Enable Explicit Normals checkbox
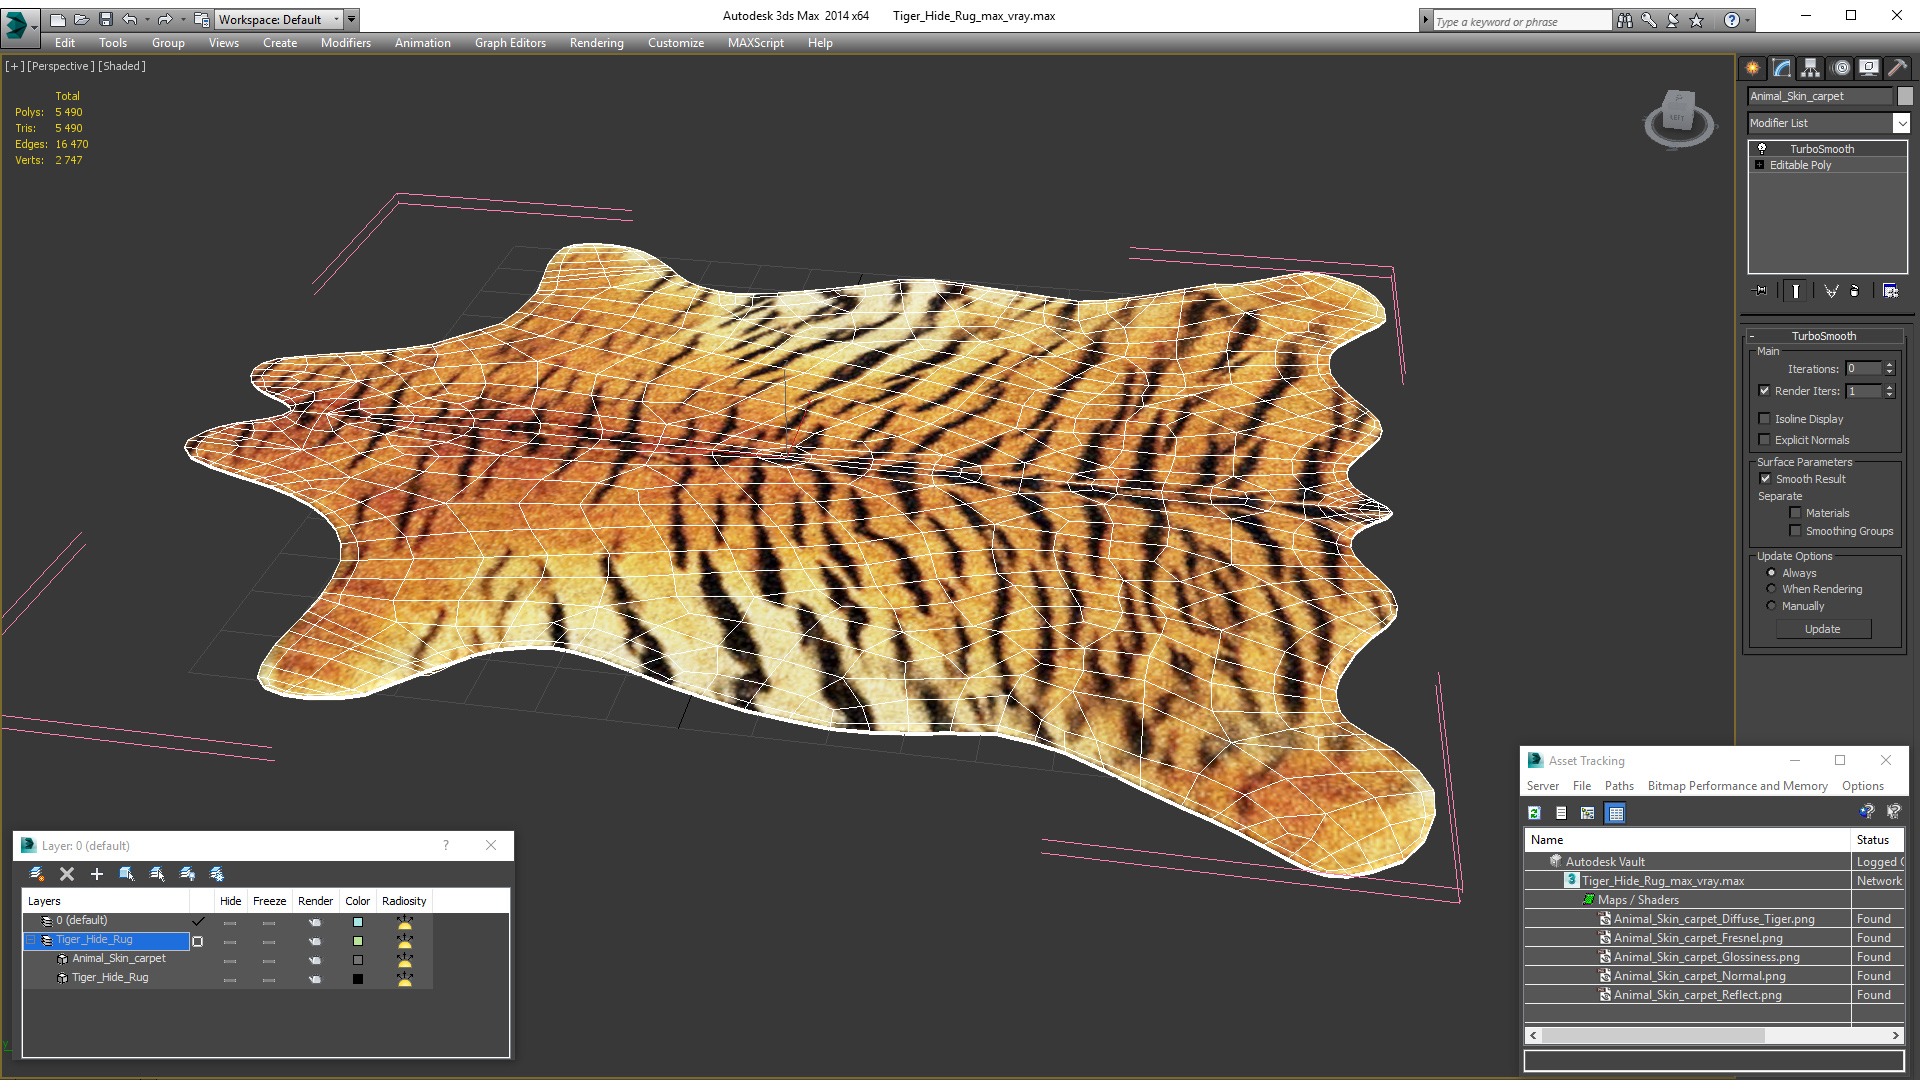The height and width of the screenshot is (1080, 1920). [x=1764, y=440]
